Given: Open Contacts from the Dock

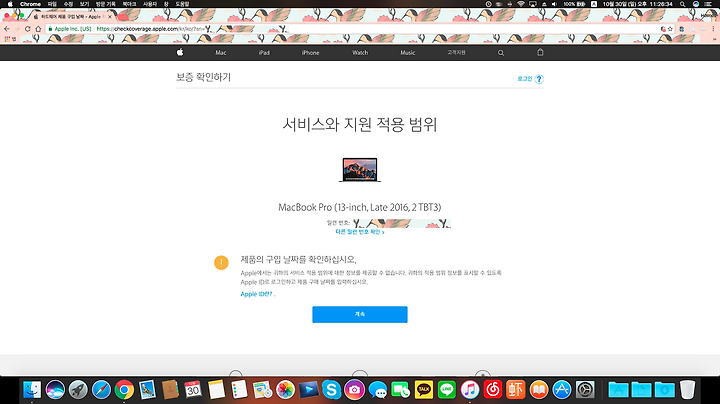Looking at the screenshot, I should click(170, 390).
